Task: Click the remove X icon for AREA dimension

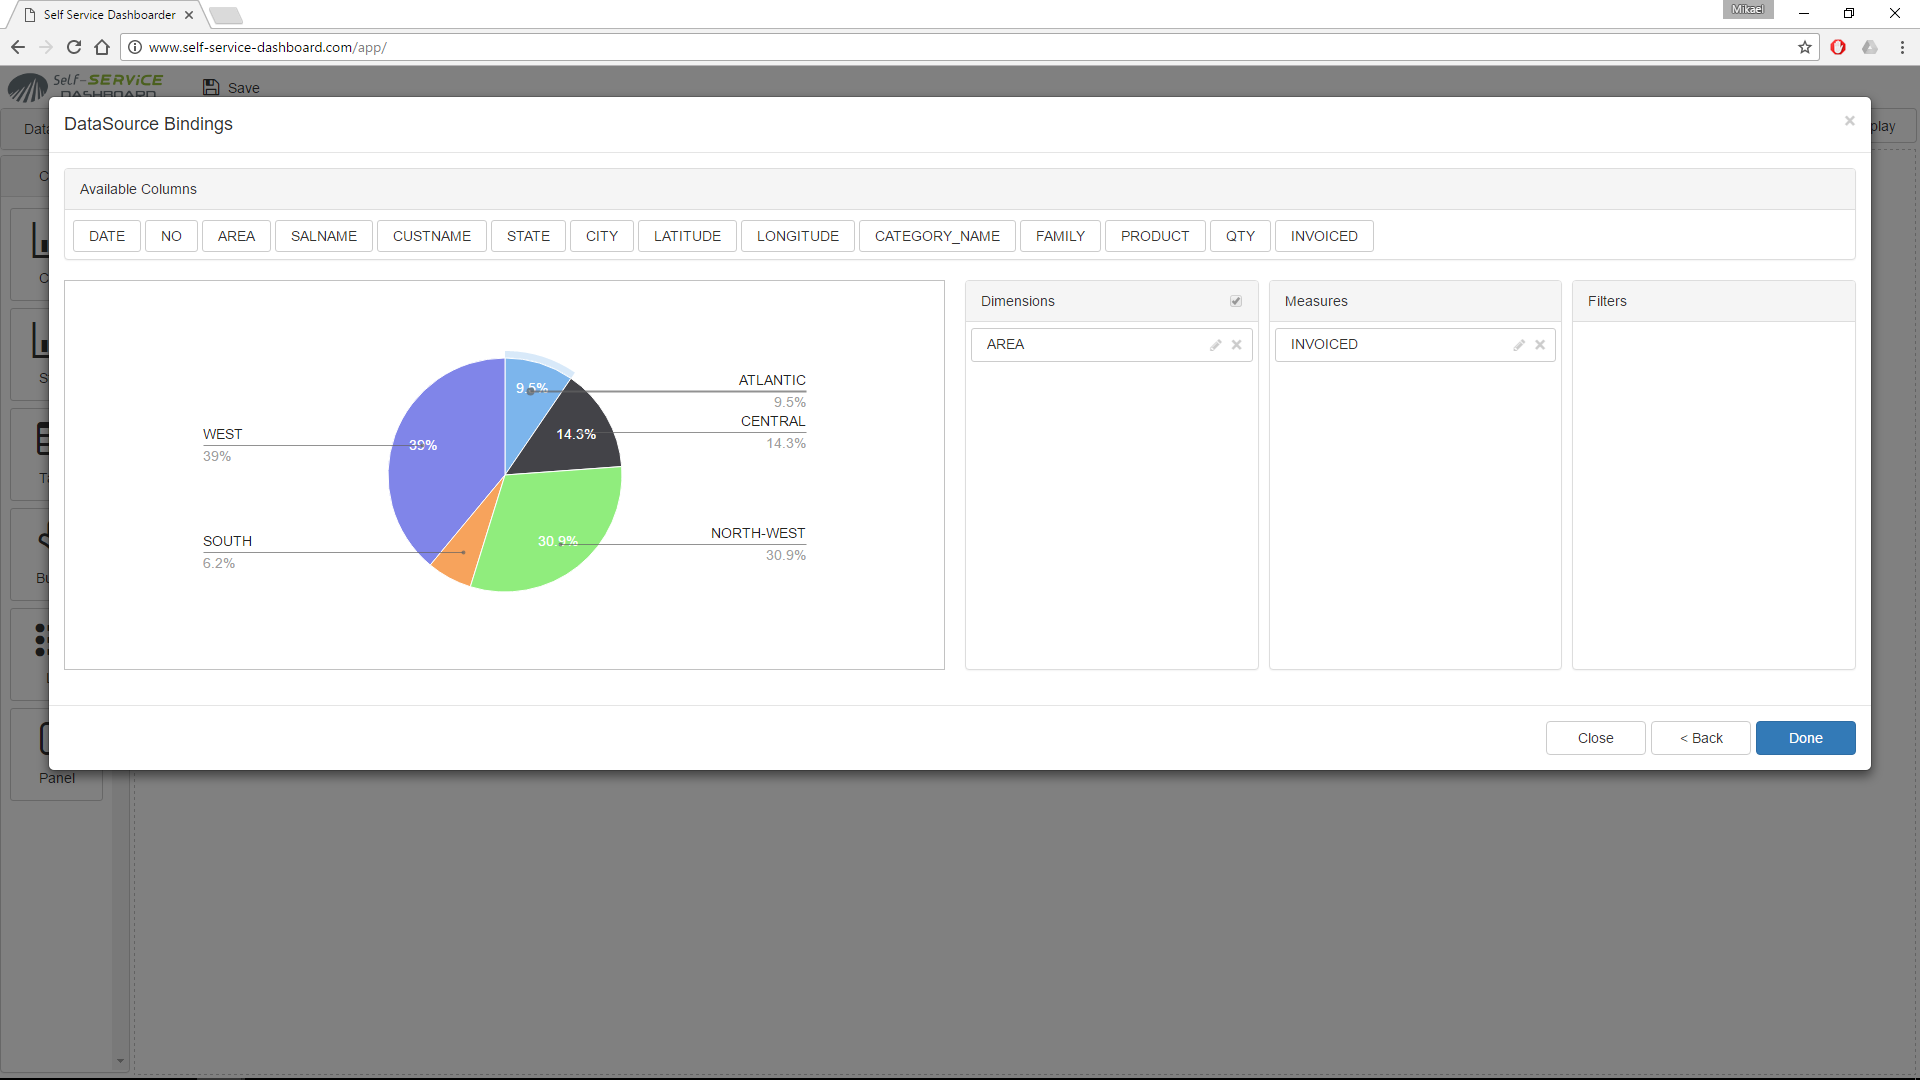Action: pos(1236,344)
